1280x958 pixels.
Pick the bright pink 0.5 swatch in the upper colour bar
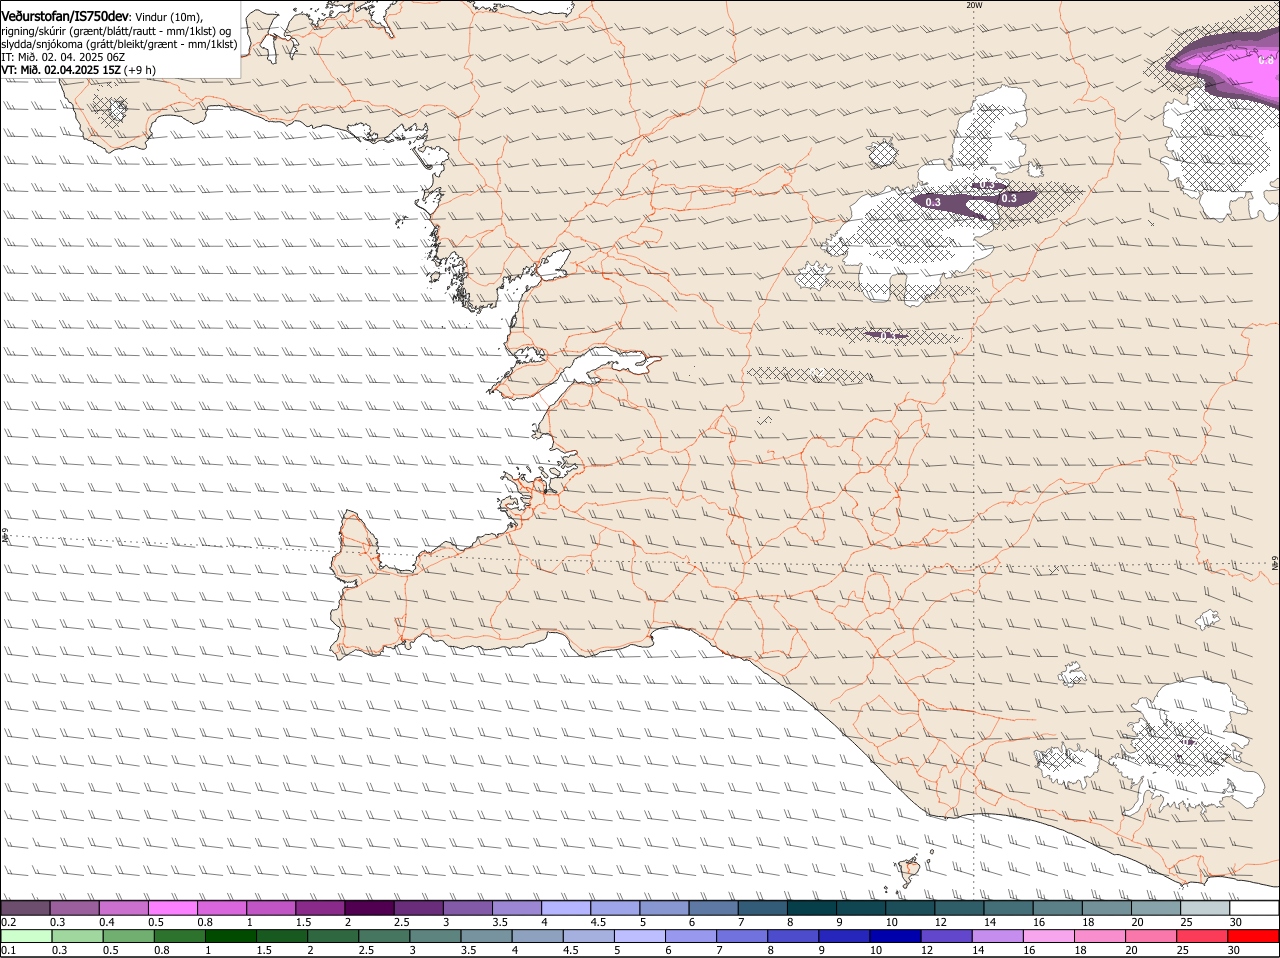pyautogui.click(x=172, y=908)
